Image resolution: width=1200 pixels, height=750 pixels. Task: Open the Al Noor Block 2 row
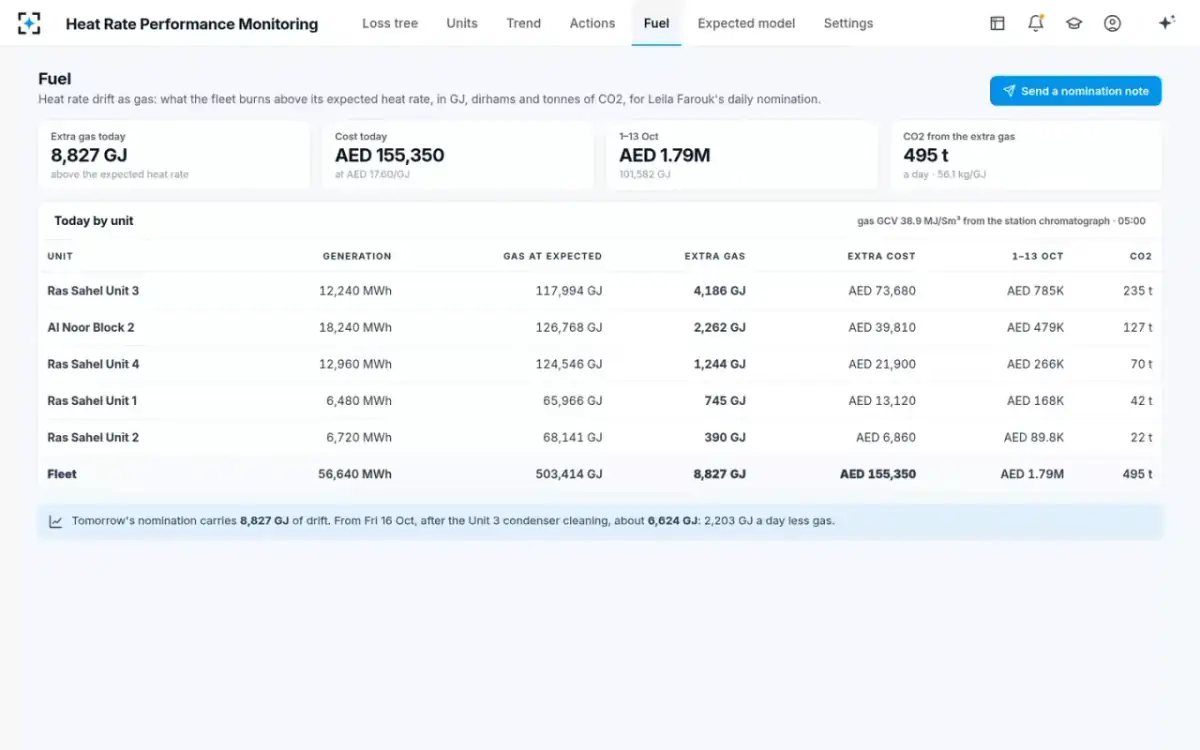click(600, 327)
